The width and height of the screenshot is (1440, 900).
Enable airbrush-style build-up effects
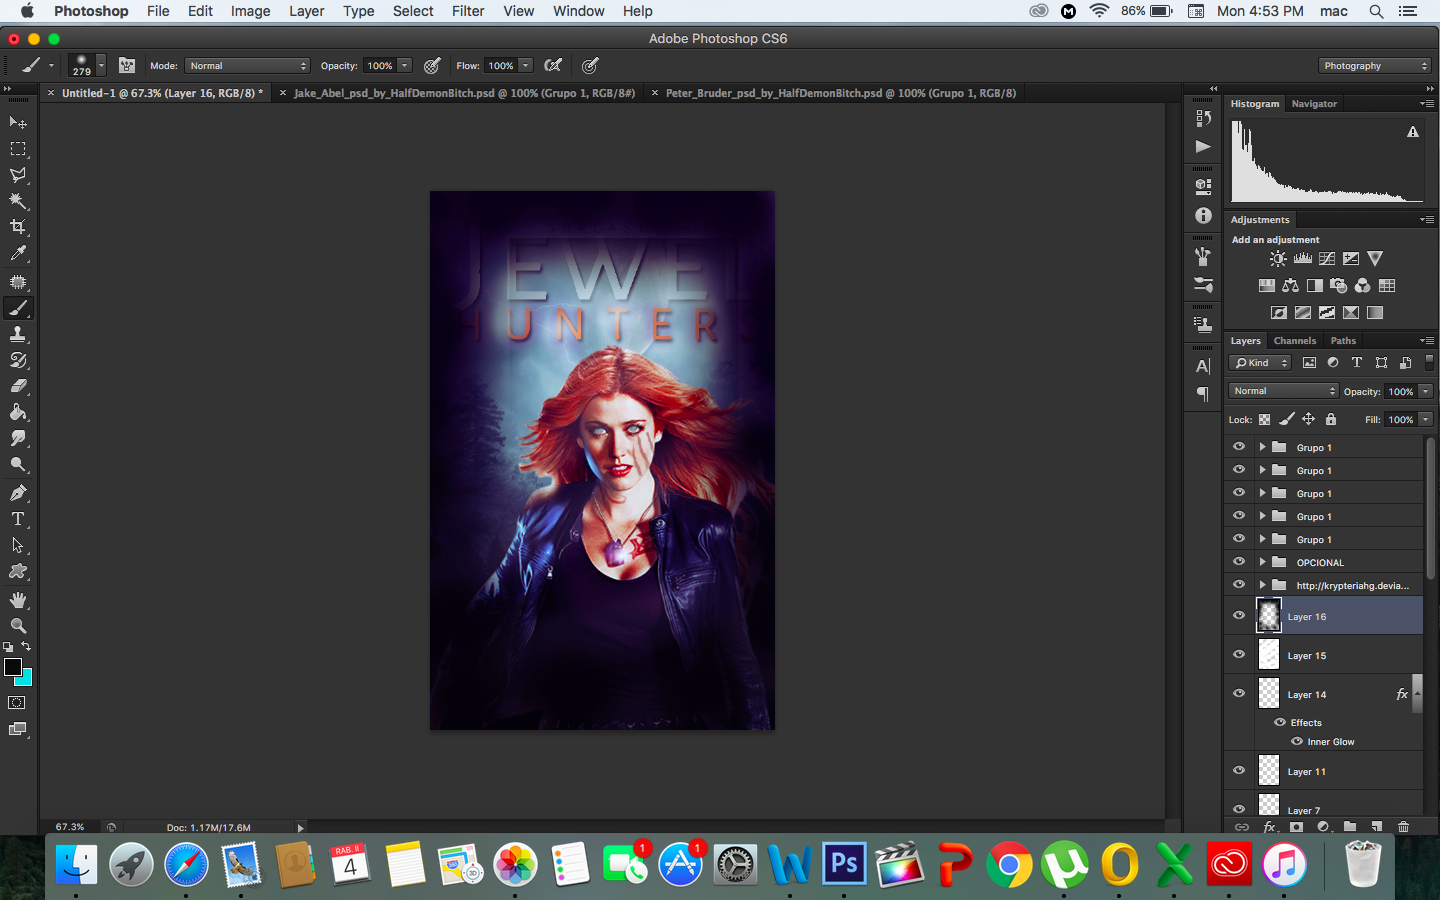553,65
